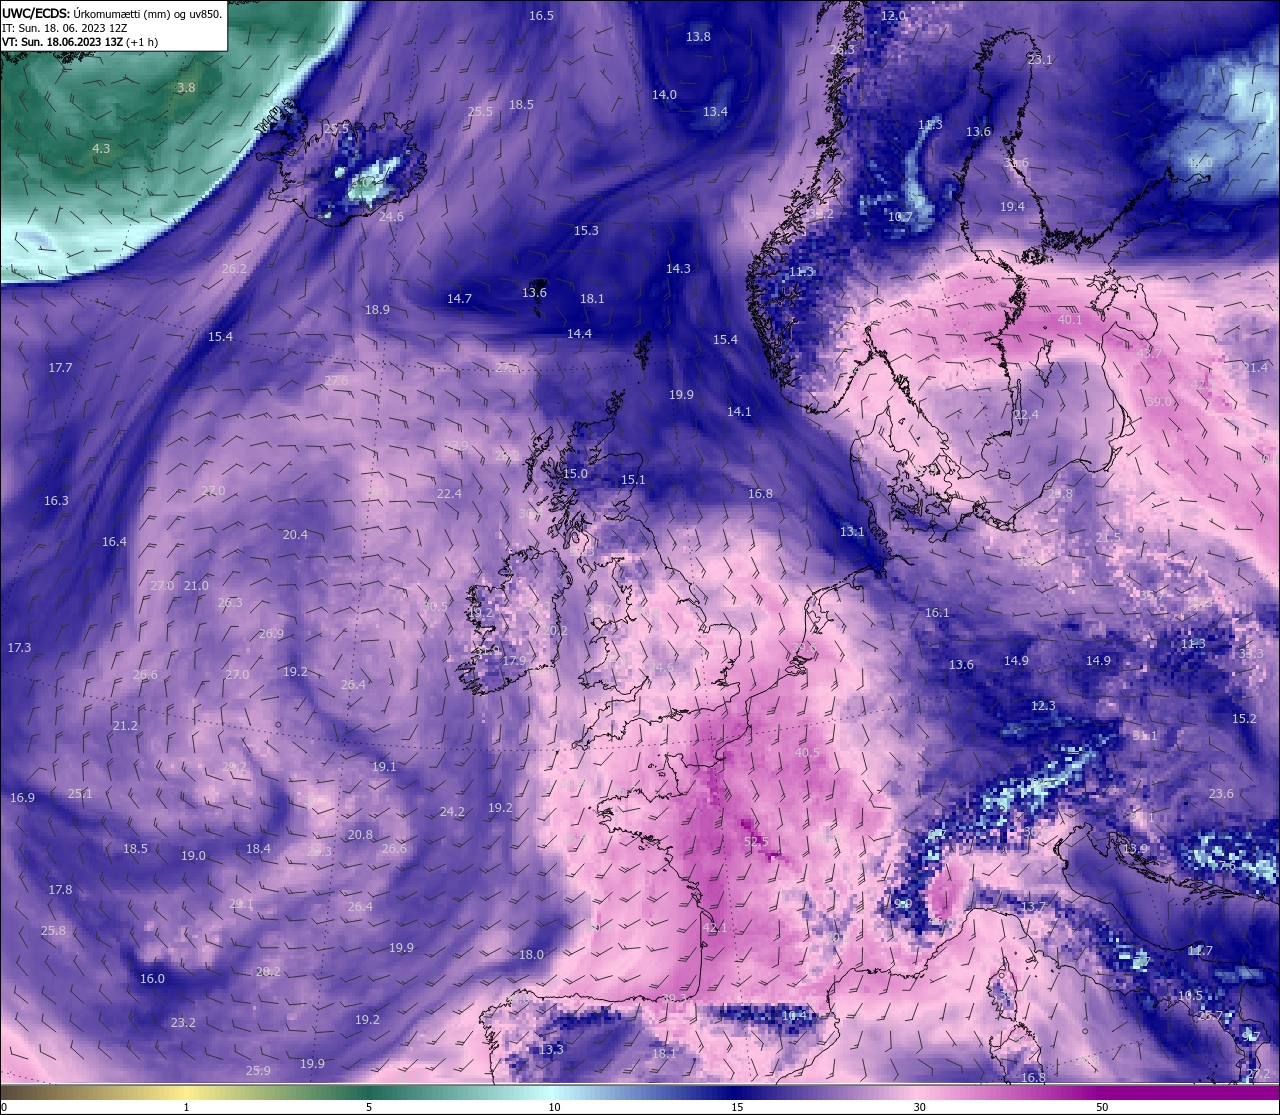
Task: Select the 24.6 value south of Iceland
Action: pos(391,216)
